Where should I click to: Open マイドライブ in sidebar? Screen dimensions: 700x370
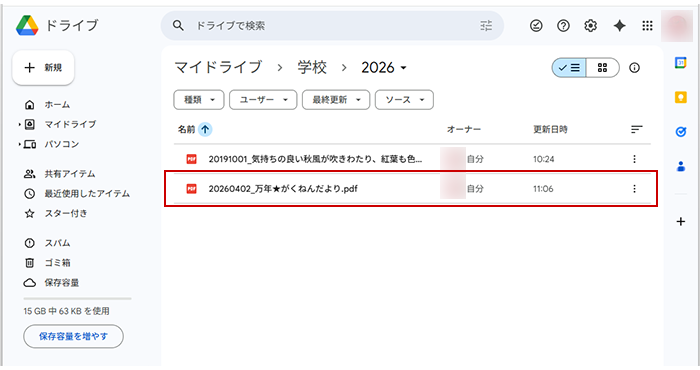coord(70,125)
